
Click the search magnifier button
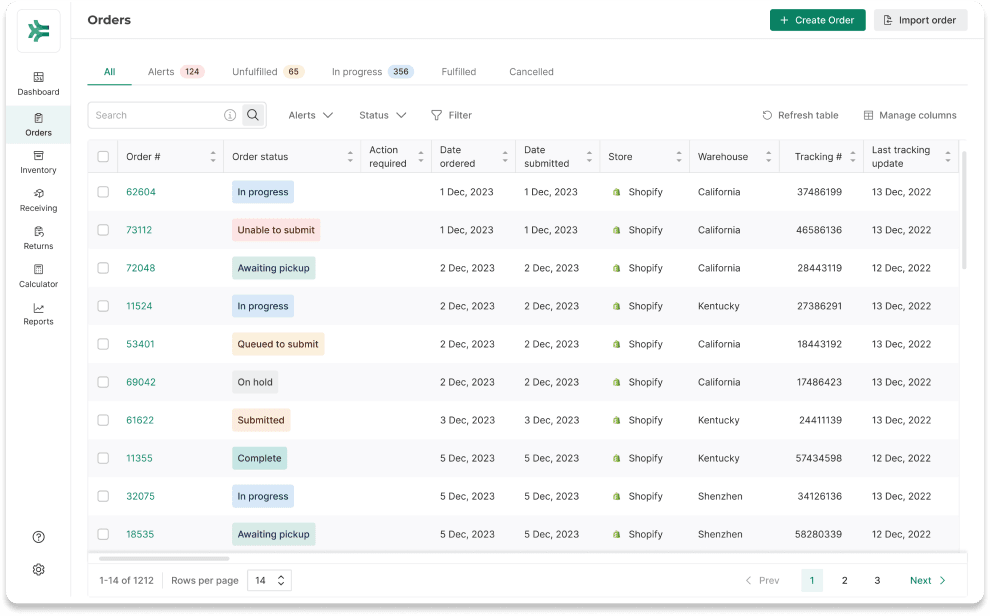pos(253,115)
